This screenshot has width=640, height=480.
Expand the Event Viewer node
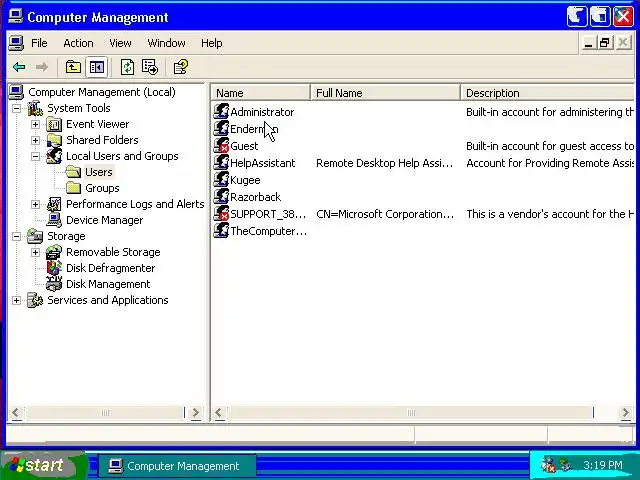[x=36, y=124]
